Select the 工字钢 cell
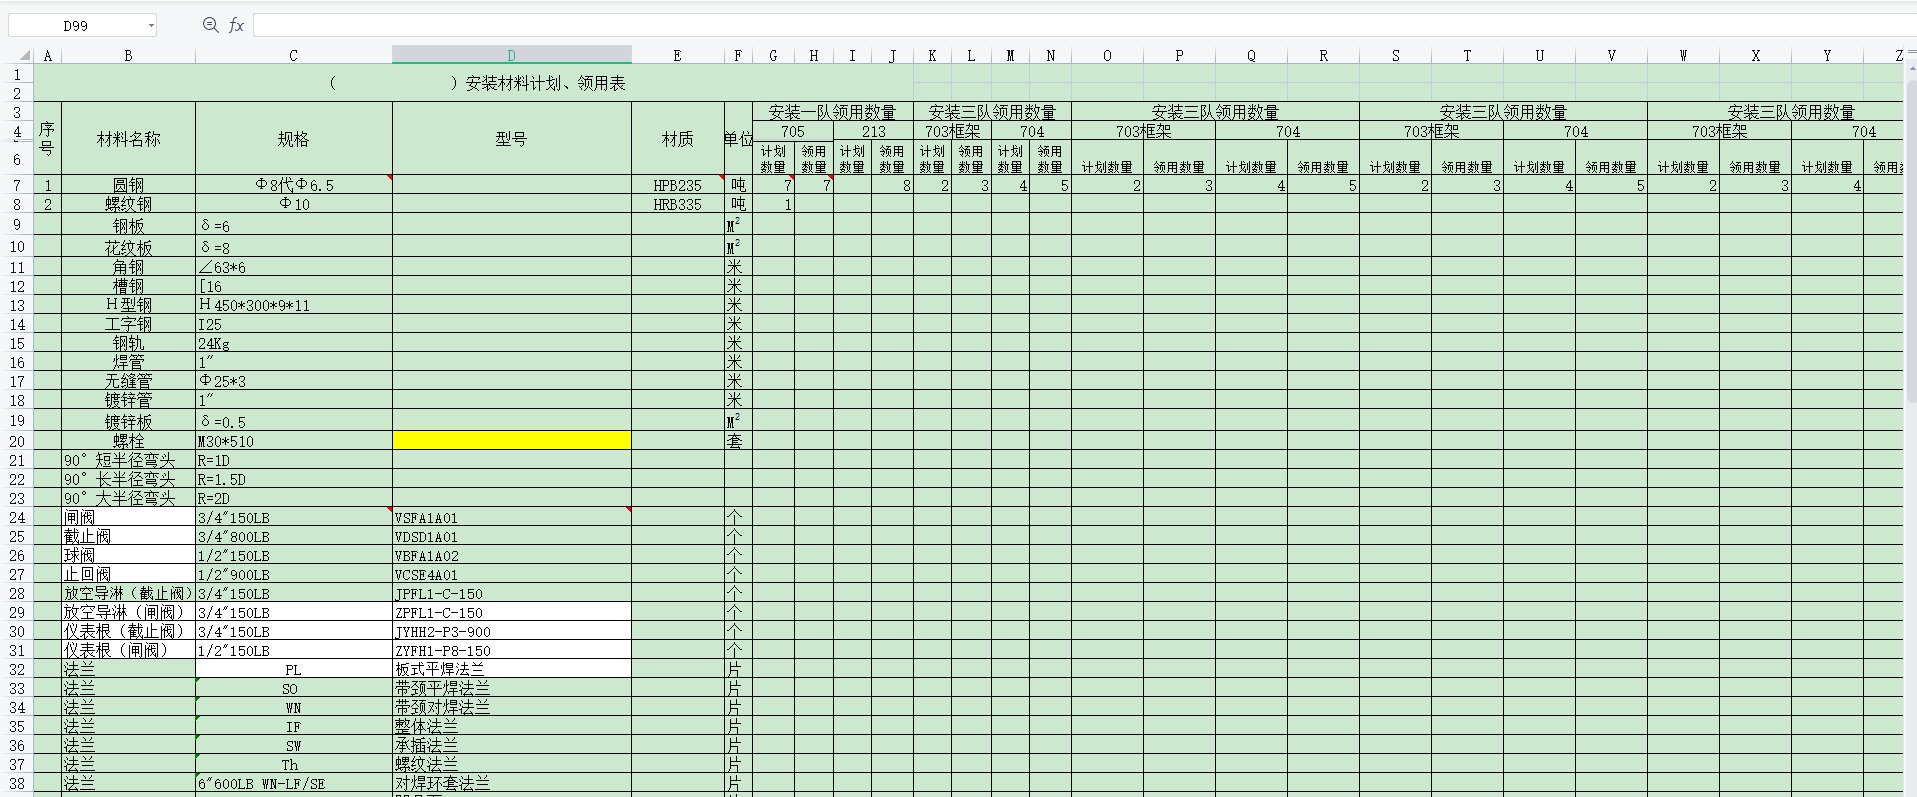 point(129,324)
